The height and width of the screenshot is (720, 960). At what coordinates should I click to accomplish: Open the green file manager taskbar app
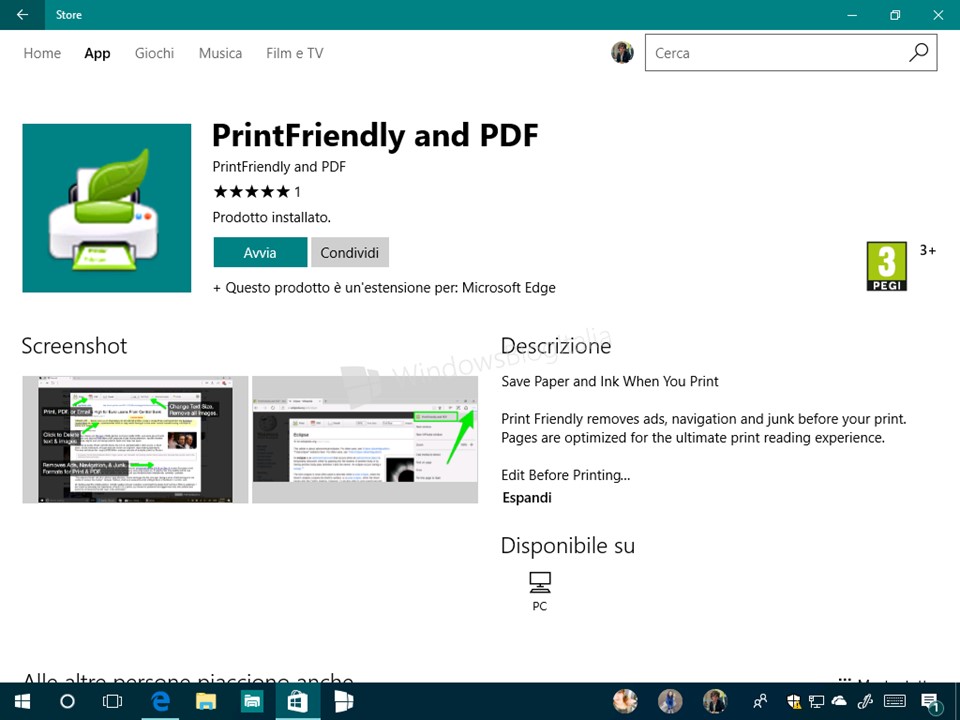click(x=252, y=702)
